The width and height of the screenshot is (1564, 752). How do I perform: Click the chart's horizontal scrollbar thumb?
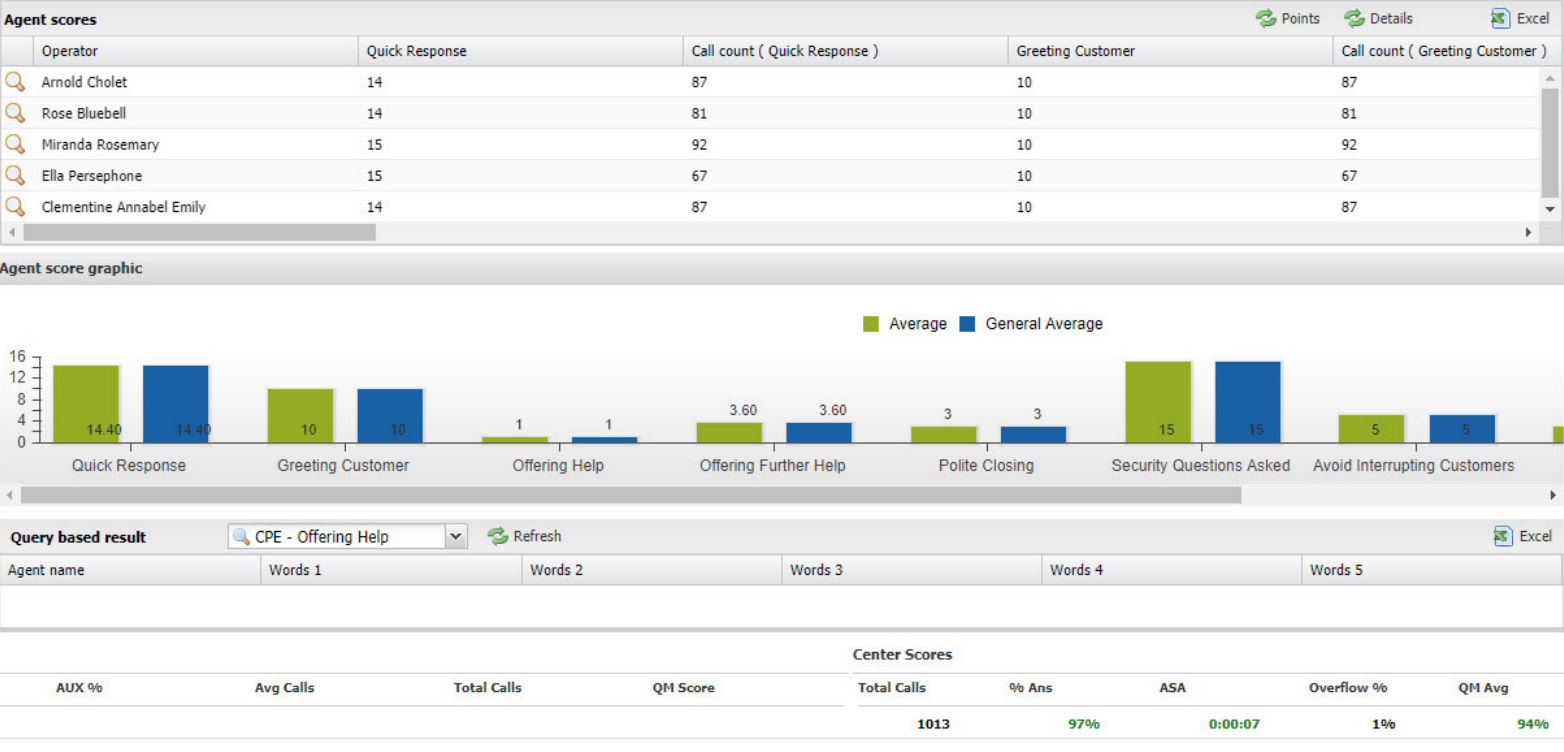630,495
